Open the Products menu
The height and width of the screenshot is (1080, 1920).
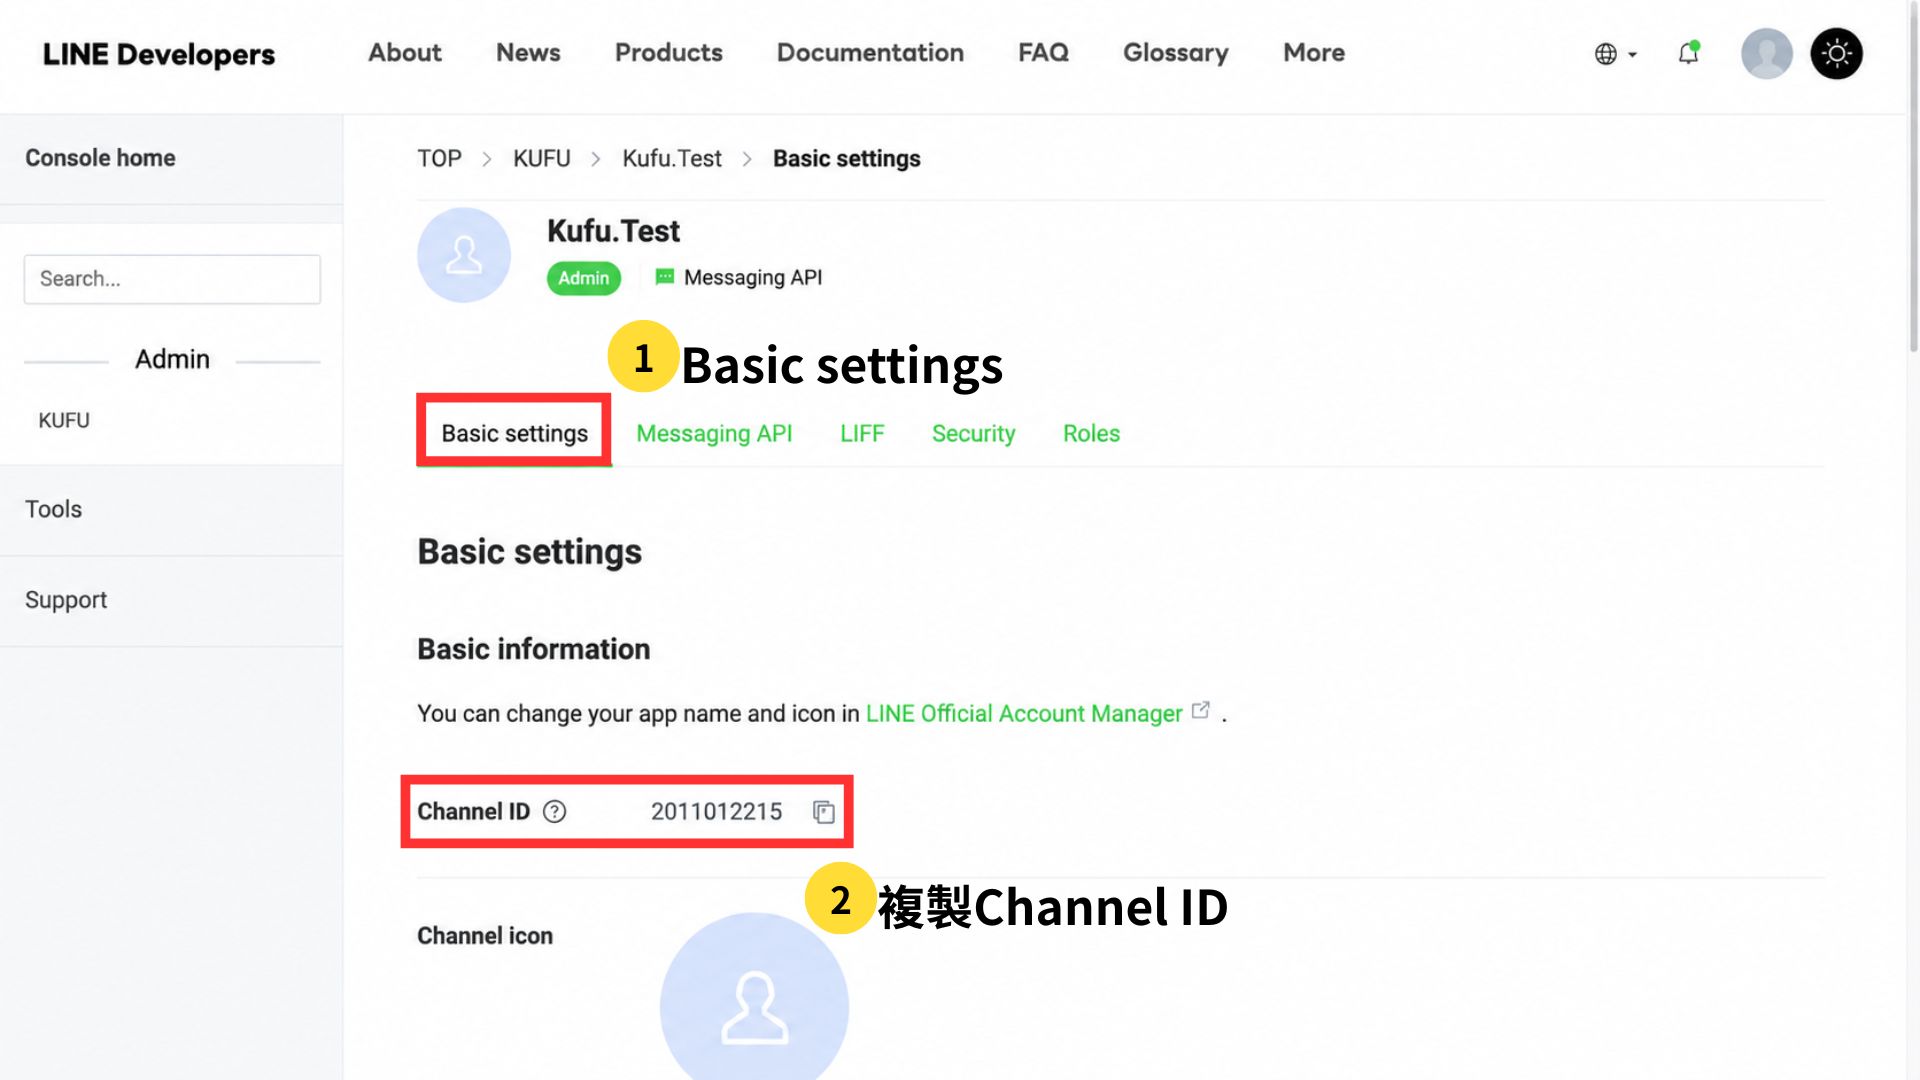point(668,53)
